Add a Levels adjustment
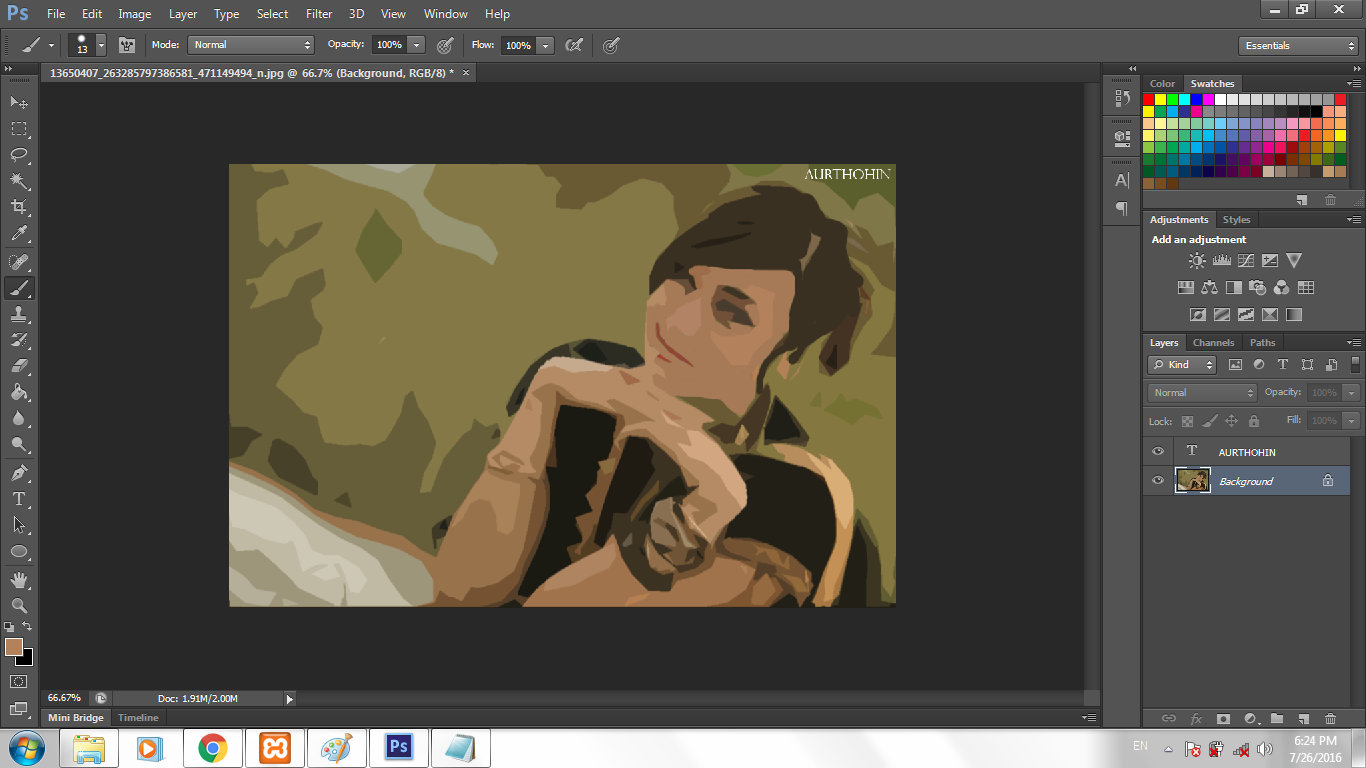The height and width of the screenshot is (768, 1366). click(x=1221, y=261)
